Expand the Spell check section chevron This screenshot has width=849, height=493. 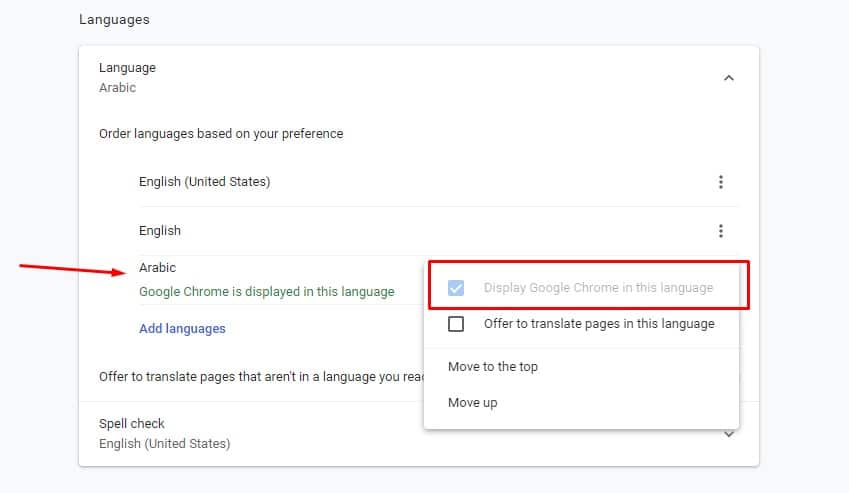(729, 433)
